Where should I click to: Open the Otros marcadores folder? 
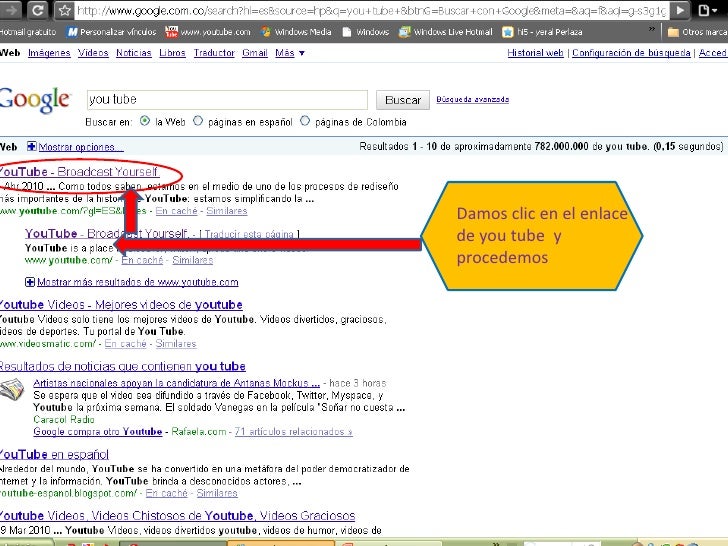pos(697,32)
